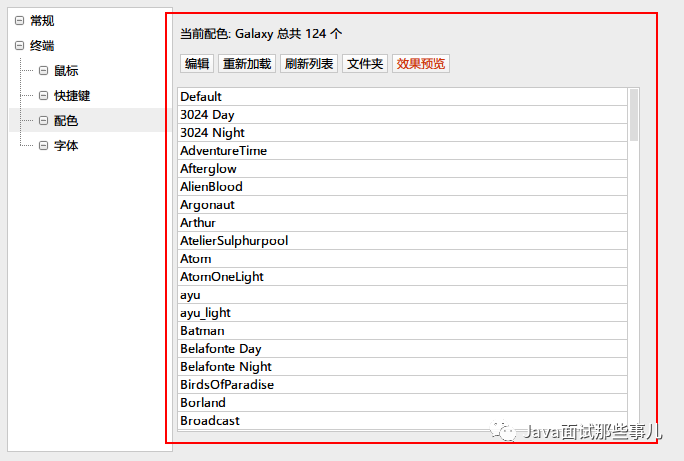
Task: Toggle the expander beside 鼠标
Action: [43, 70]
